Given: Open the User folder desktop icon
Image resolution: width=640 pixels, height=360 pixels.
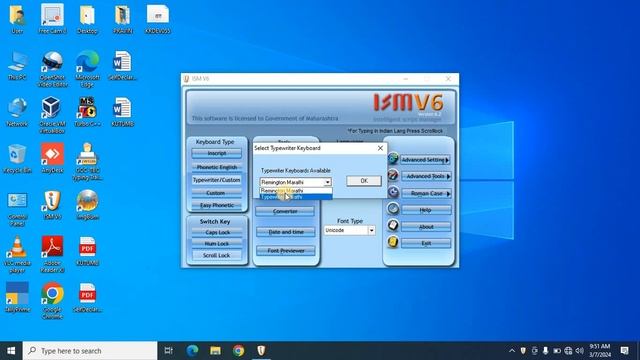Looking at the screenshot, I should (17, 19).
